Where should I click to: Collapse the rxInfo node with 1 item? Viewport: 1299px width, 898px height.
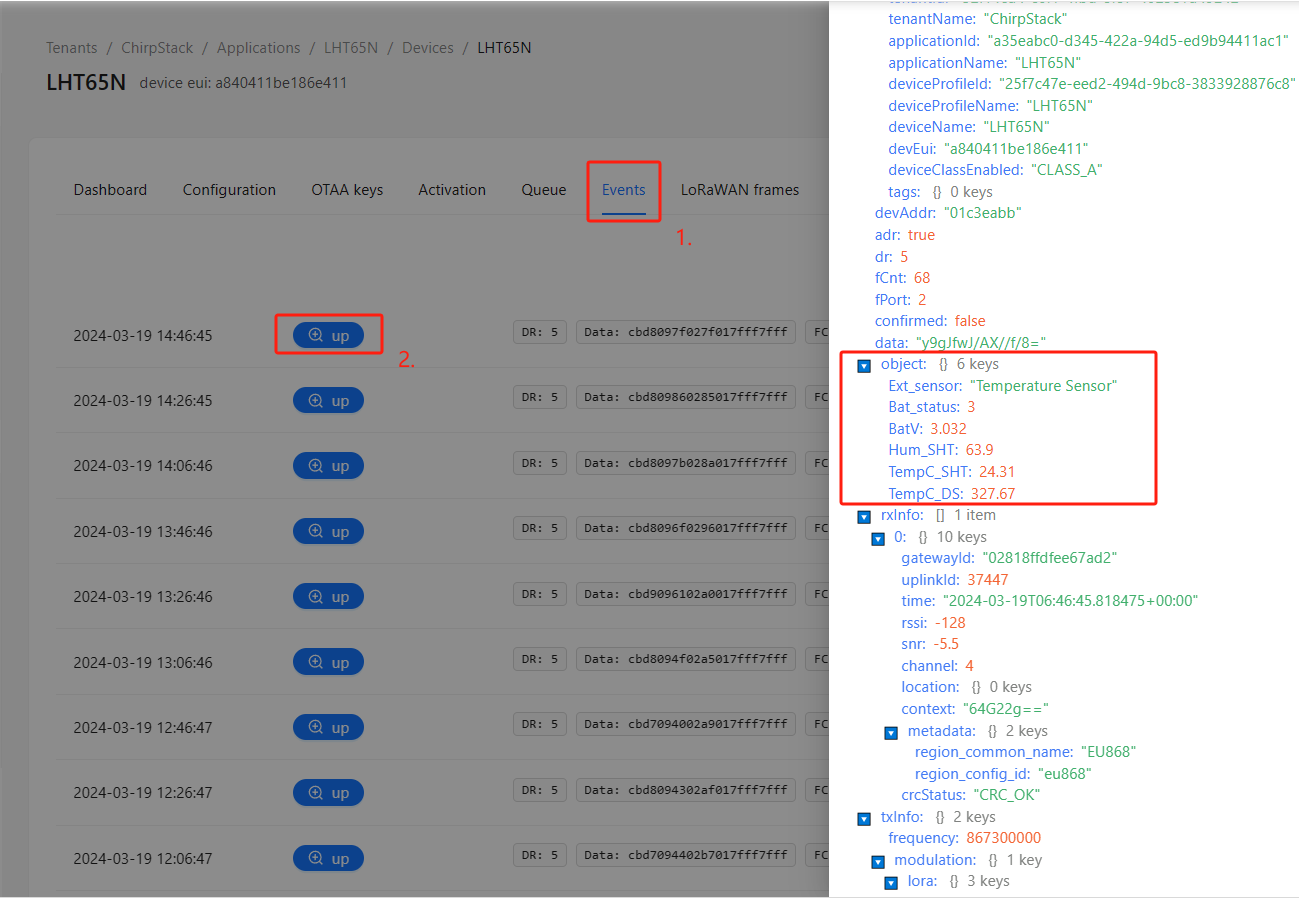pyautogui.click(x=864, y=517)
